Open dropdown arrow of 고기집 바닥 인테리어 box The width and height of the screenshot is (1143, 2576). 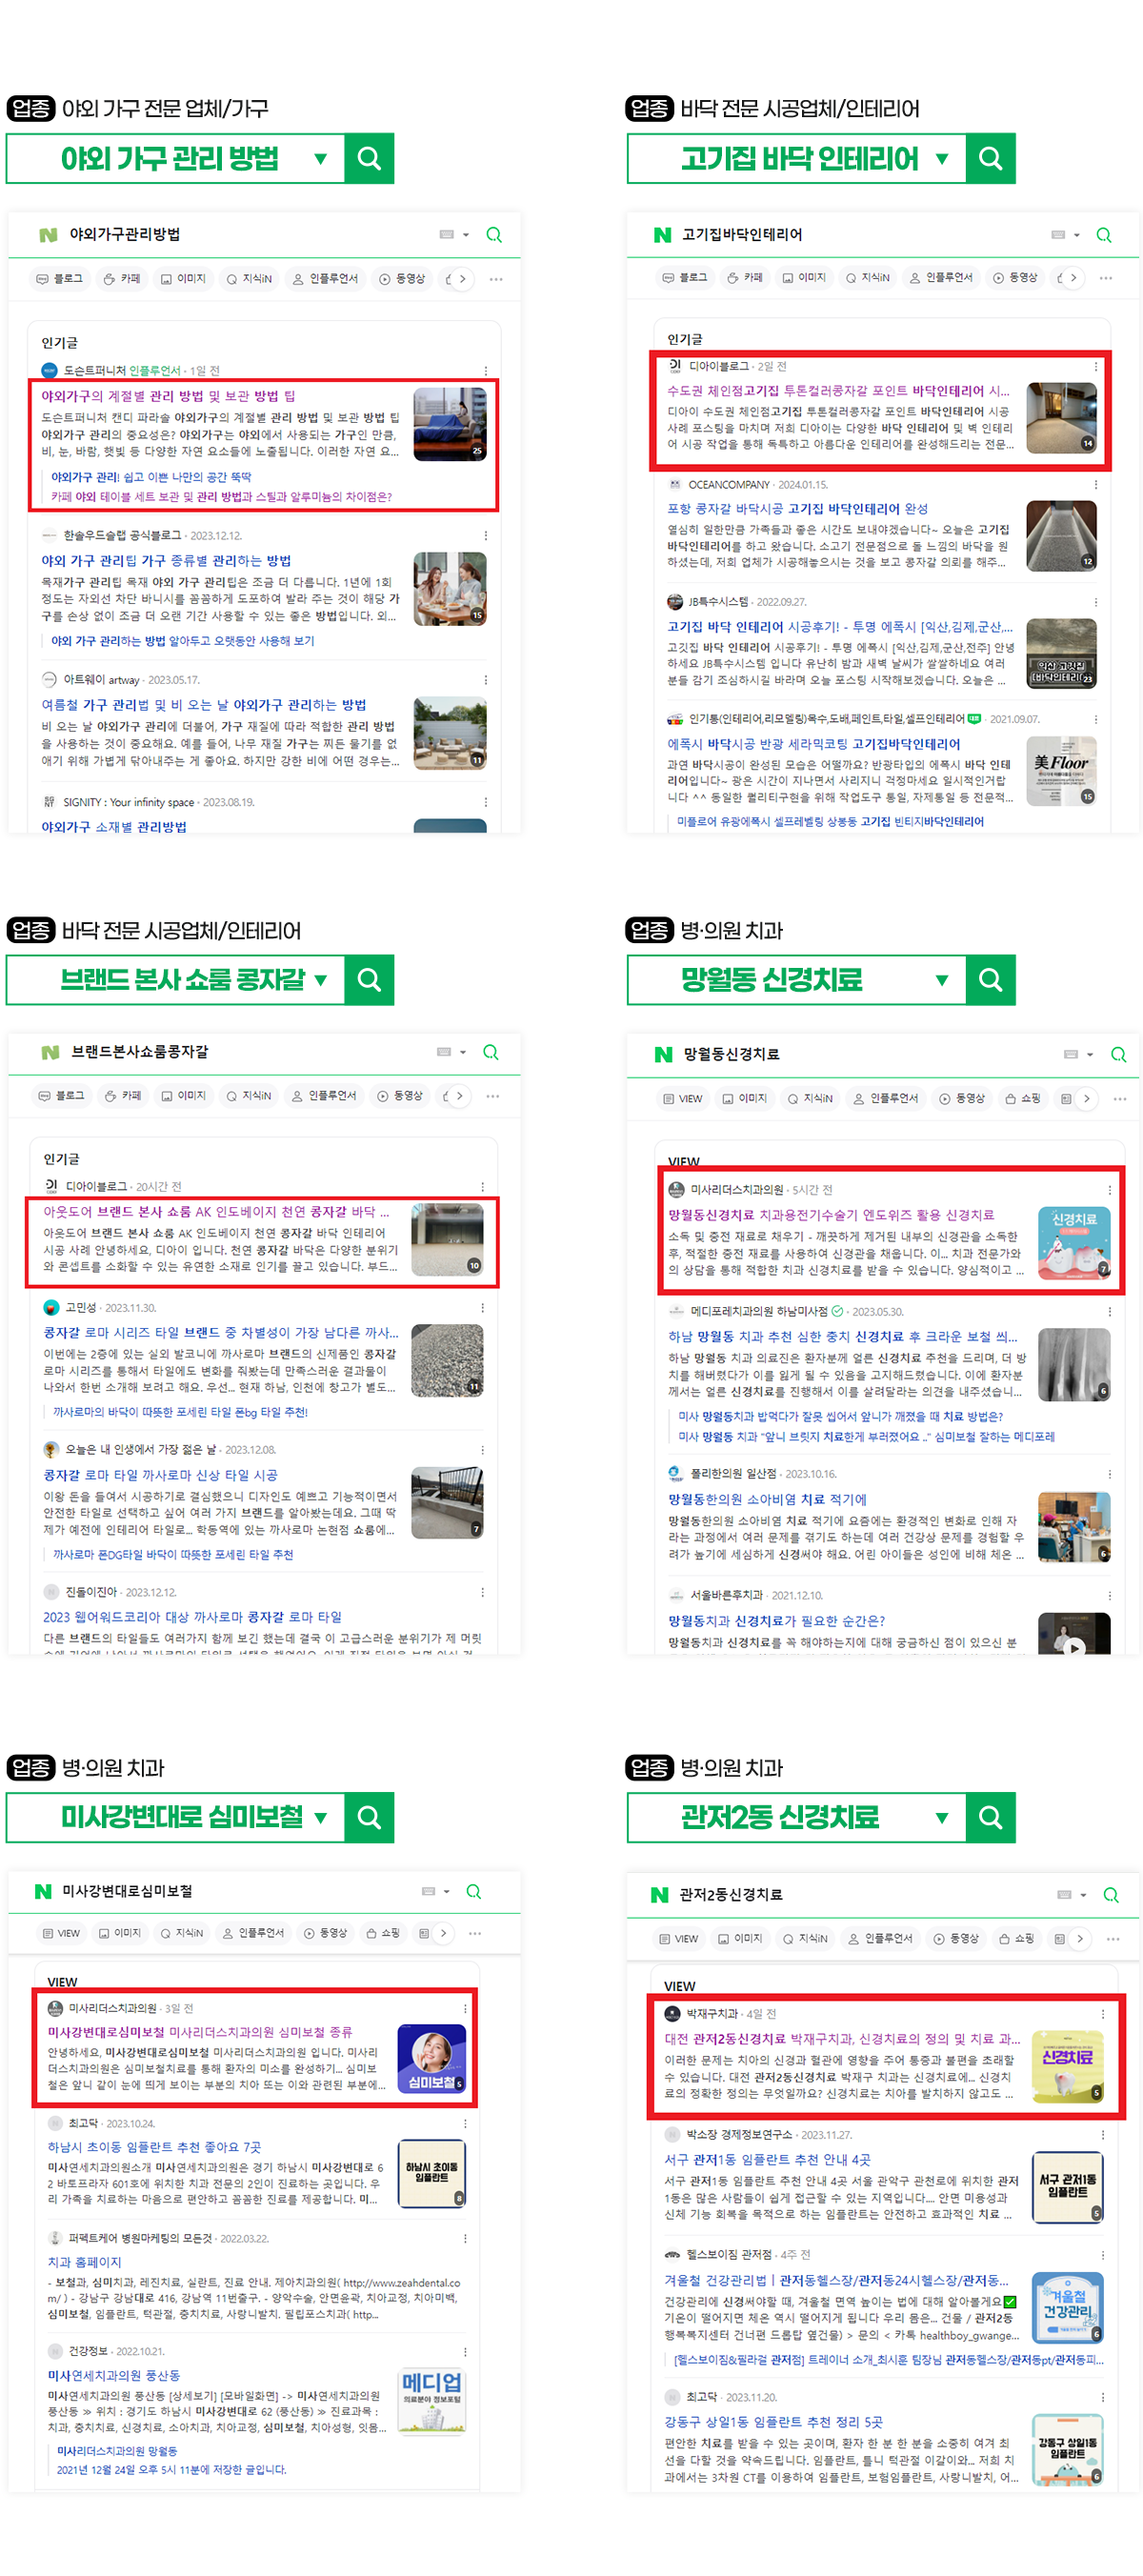pyautogui.click(x=941, y=158)
